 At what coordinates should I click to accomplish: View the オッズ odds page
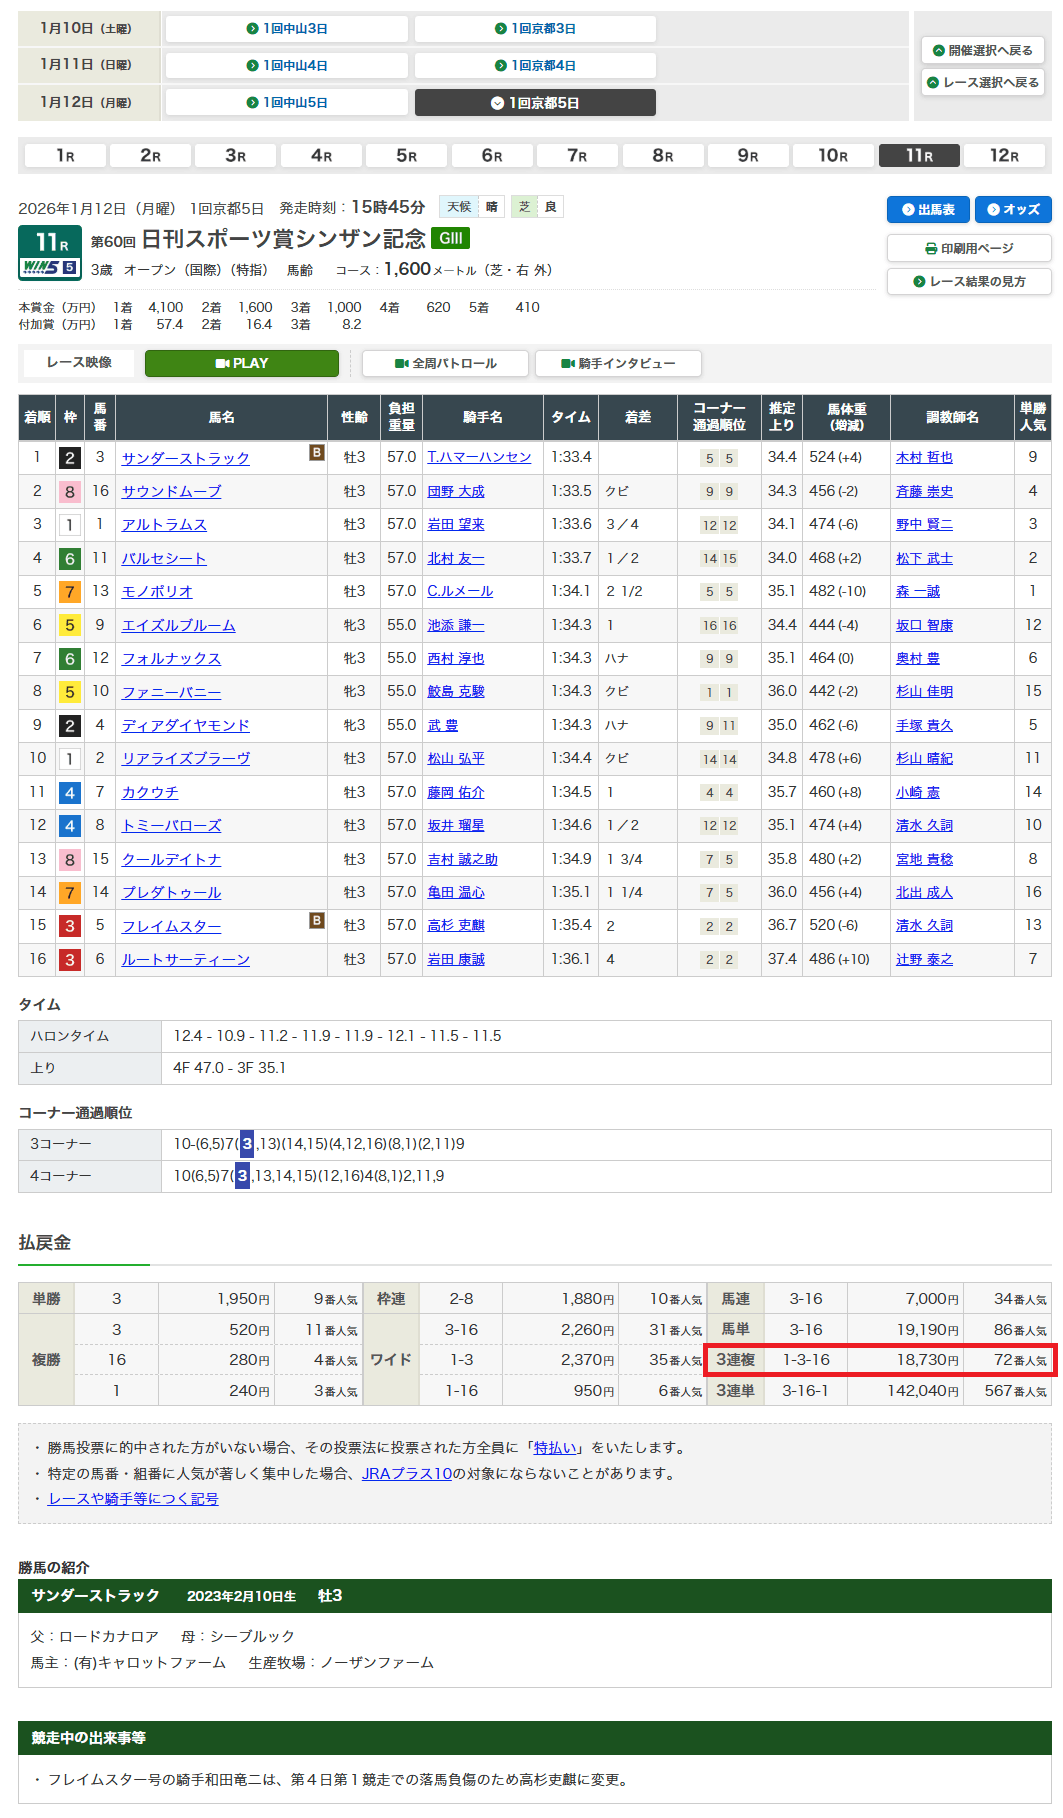(x=1013, y=210)
